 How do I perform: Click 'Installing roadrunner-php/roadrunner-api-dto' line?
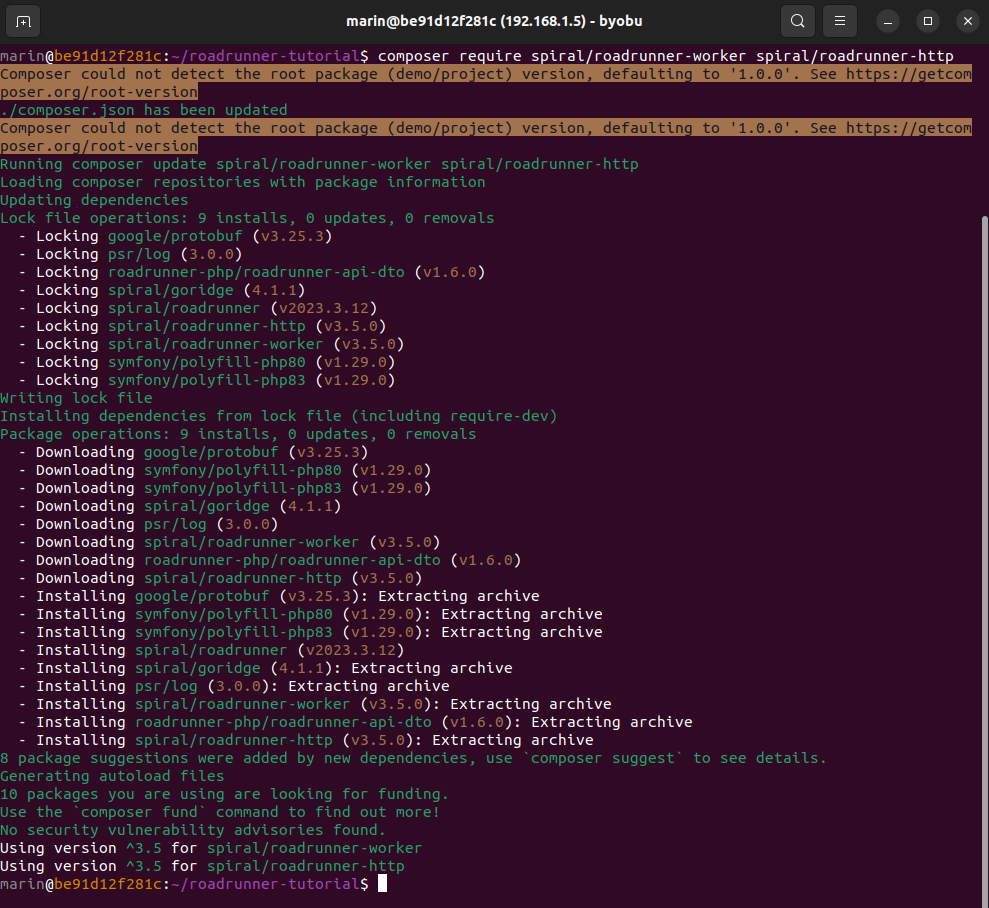(x=355, y=723)
